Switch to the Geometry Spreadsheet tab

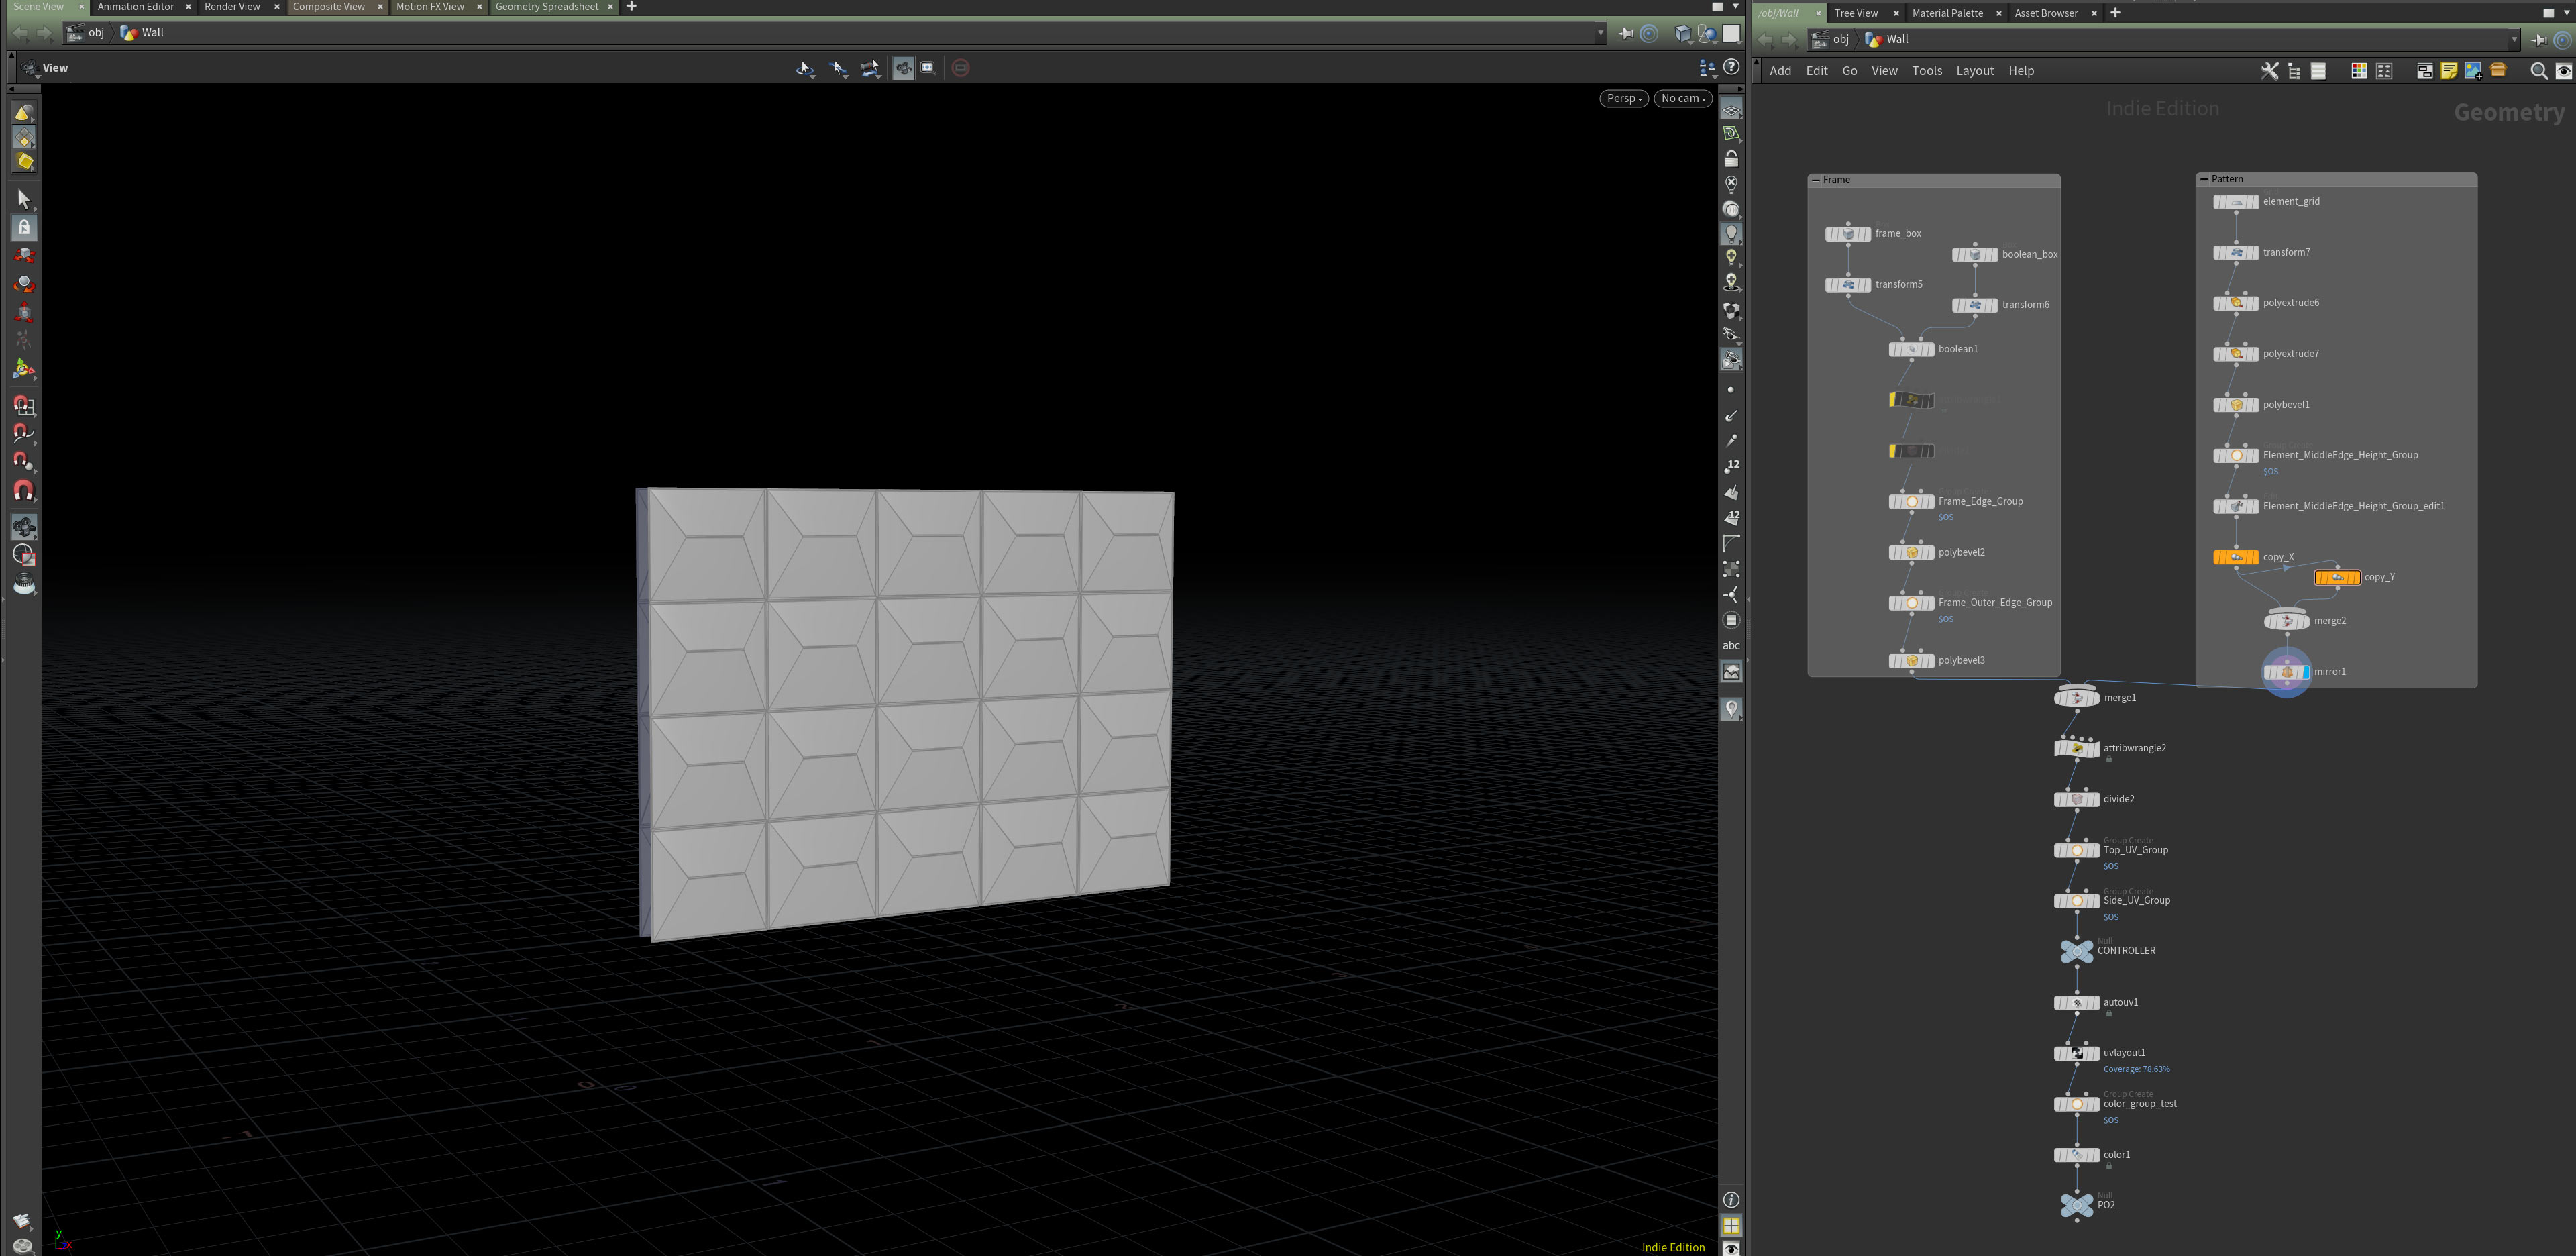point(546,7)
